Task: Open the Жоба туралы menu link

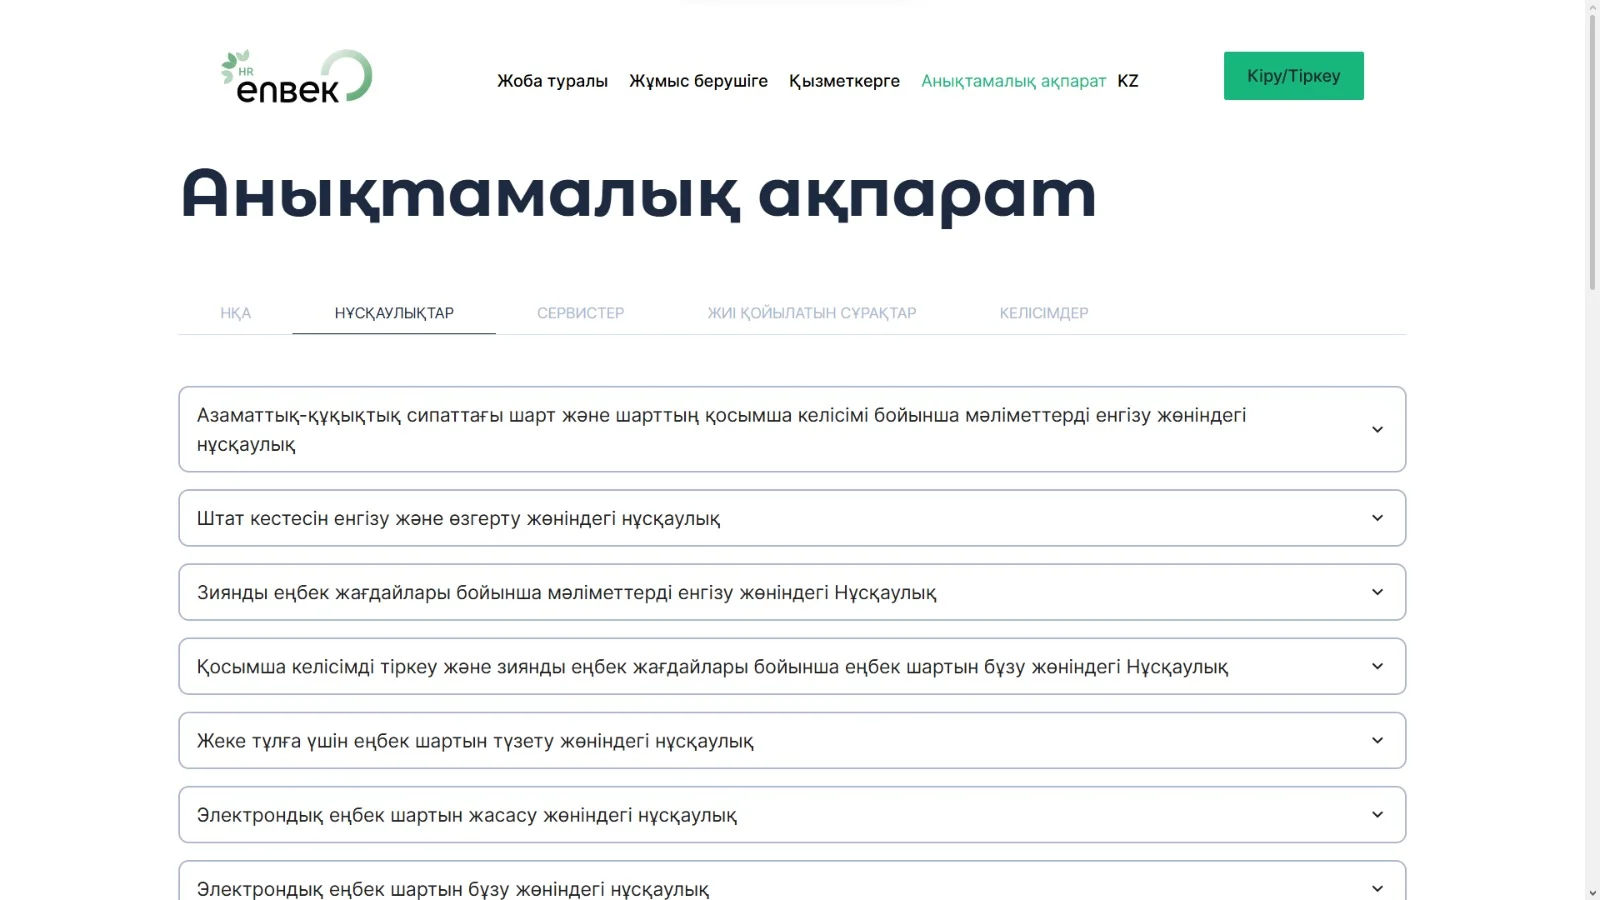Action: point(552,81)
